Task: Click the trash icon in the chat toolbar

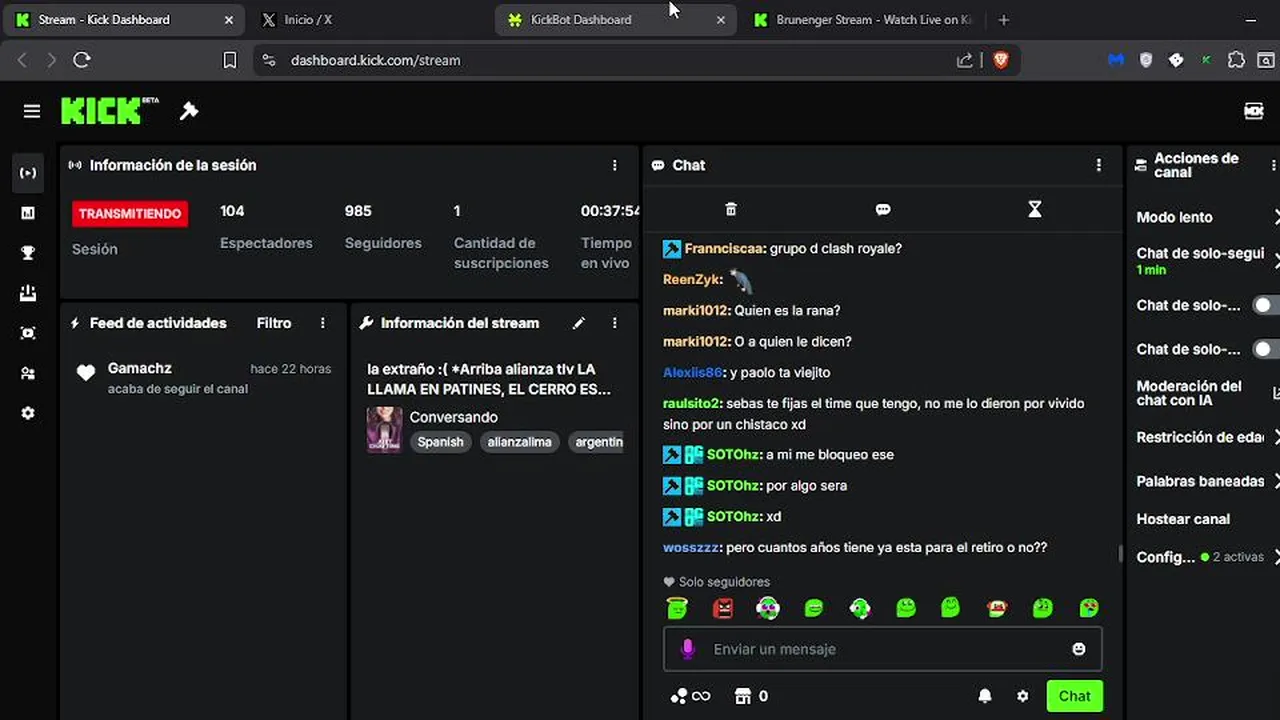Action: [x=731, y=209]
